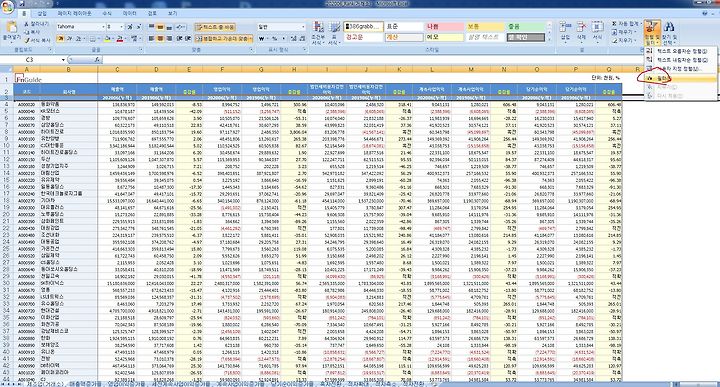Expand the Alignment group dialog launcher
Screen dimensions: 720x387
pos(251,50)
